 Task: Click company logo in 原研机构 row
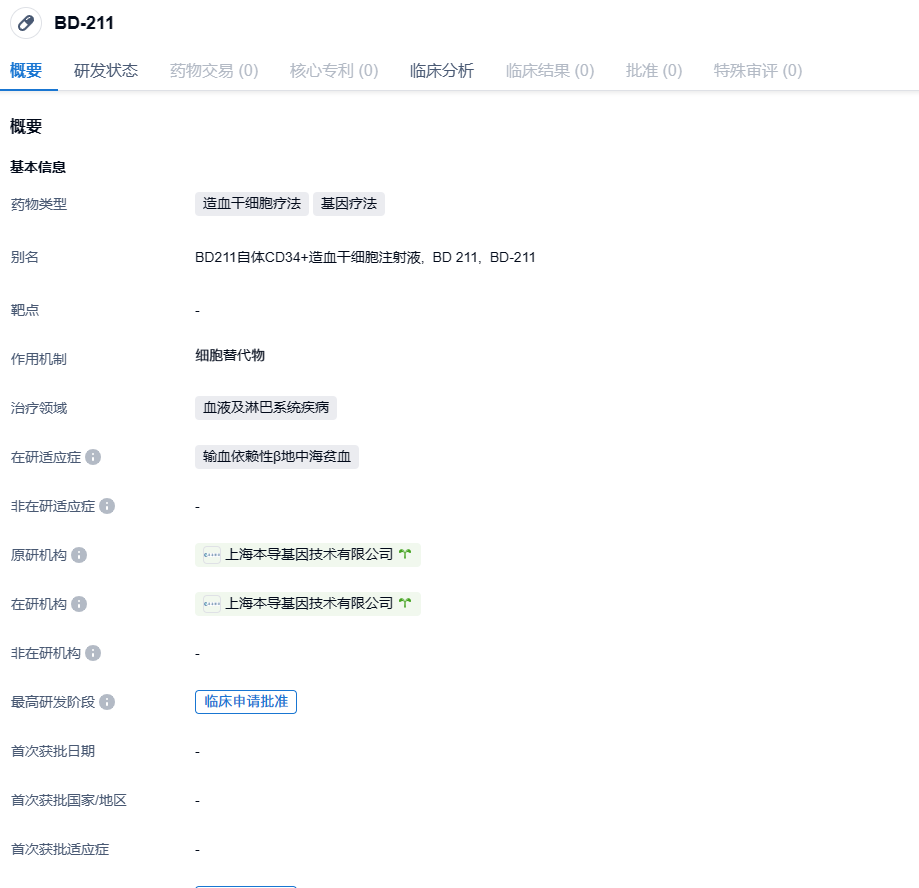(x=212, y=555)
